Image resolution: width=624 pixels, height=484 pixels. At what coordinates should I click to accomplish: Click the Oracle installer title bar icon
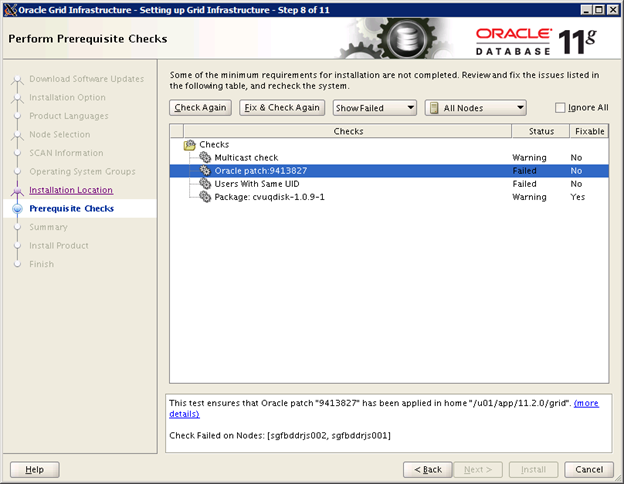tap(10, 10)
